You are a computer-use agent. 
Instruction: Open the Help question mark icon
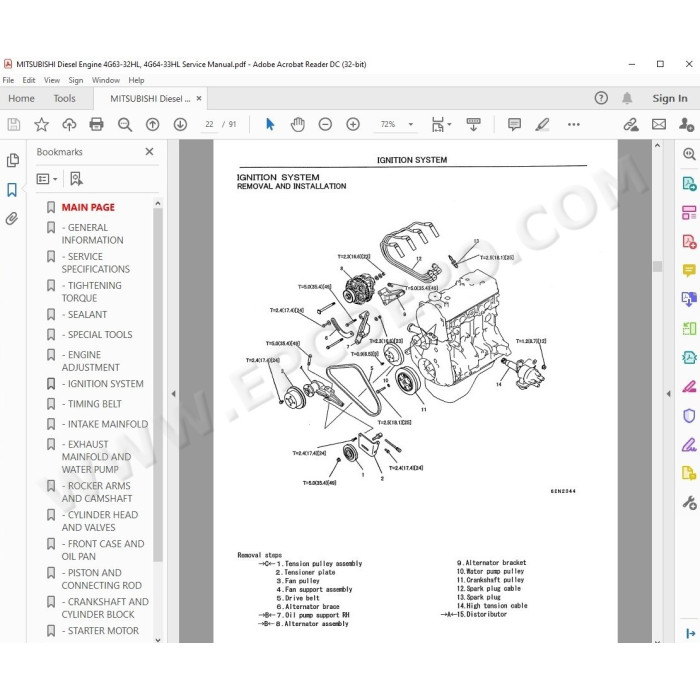click(x=601, y=98)
